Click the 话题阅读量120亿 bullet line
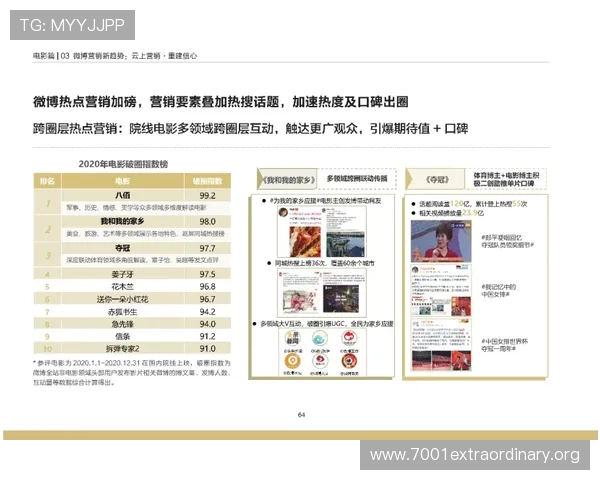The width and height of the screenshot is (600, 480). click(469, 204)
